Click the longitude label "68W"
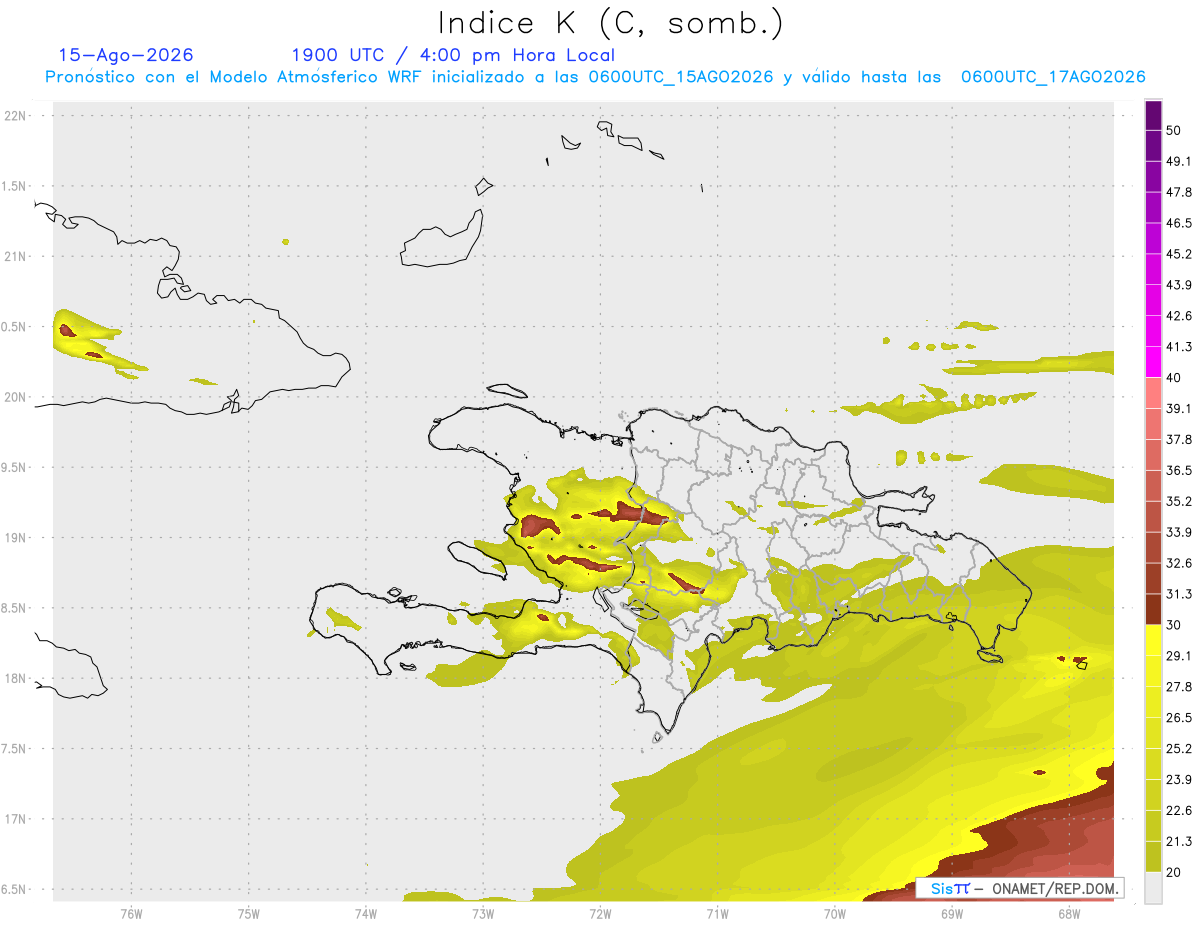This screenshot has height=927, width=1200. (x=1069, y=914)
